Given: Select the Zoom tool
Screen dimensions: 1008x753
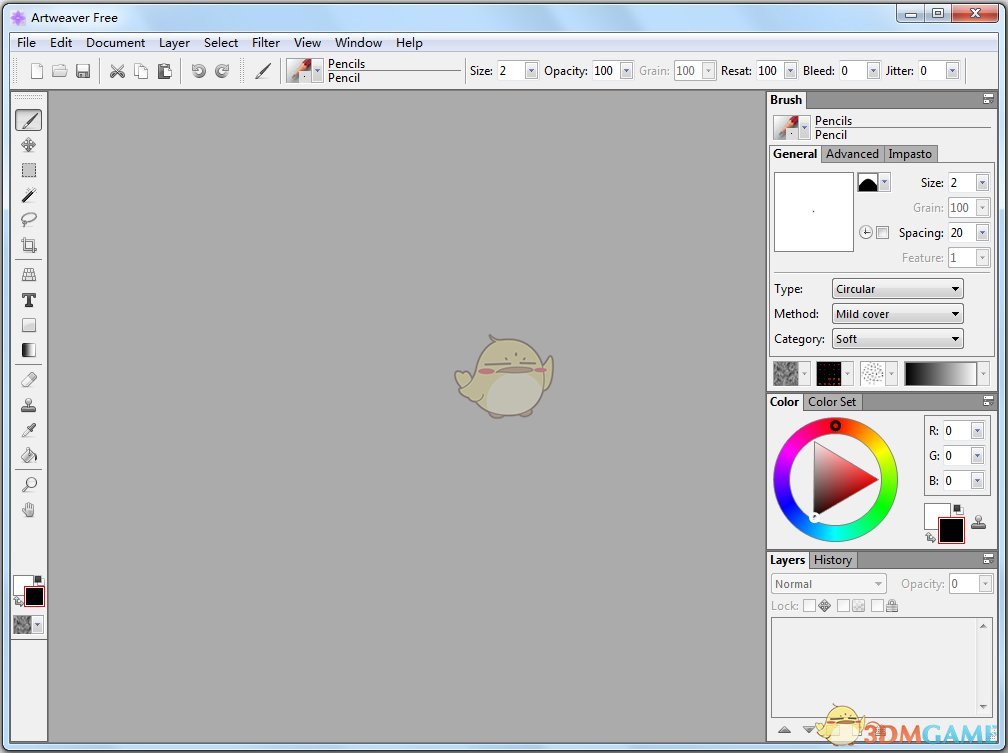Looking at the screenshot, I should (x=28, y=484).
